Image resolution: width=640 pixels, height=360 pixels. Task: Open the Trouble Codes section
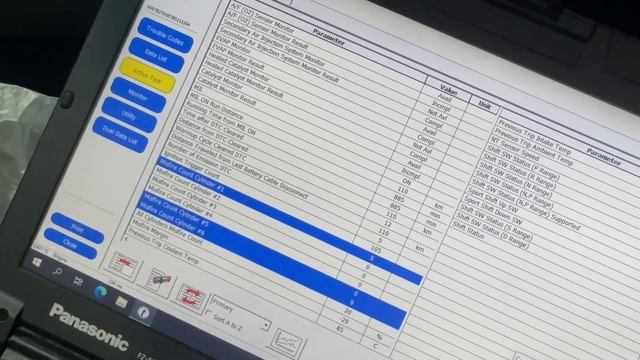point(165,36)
